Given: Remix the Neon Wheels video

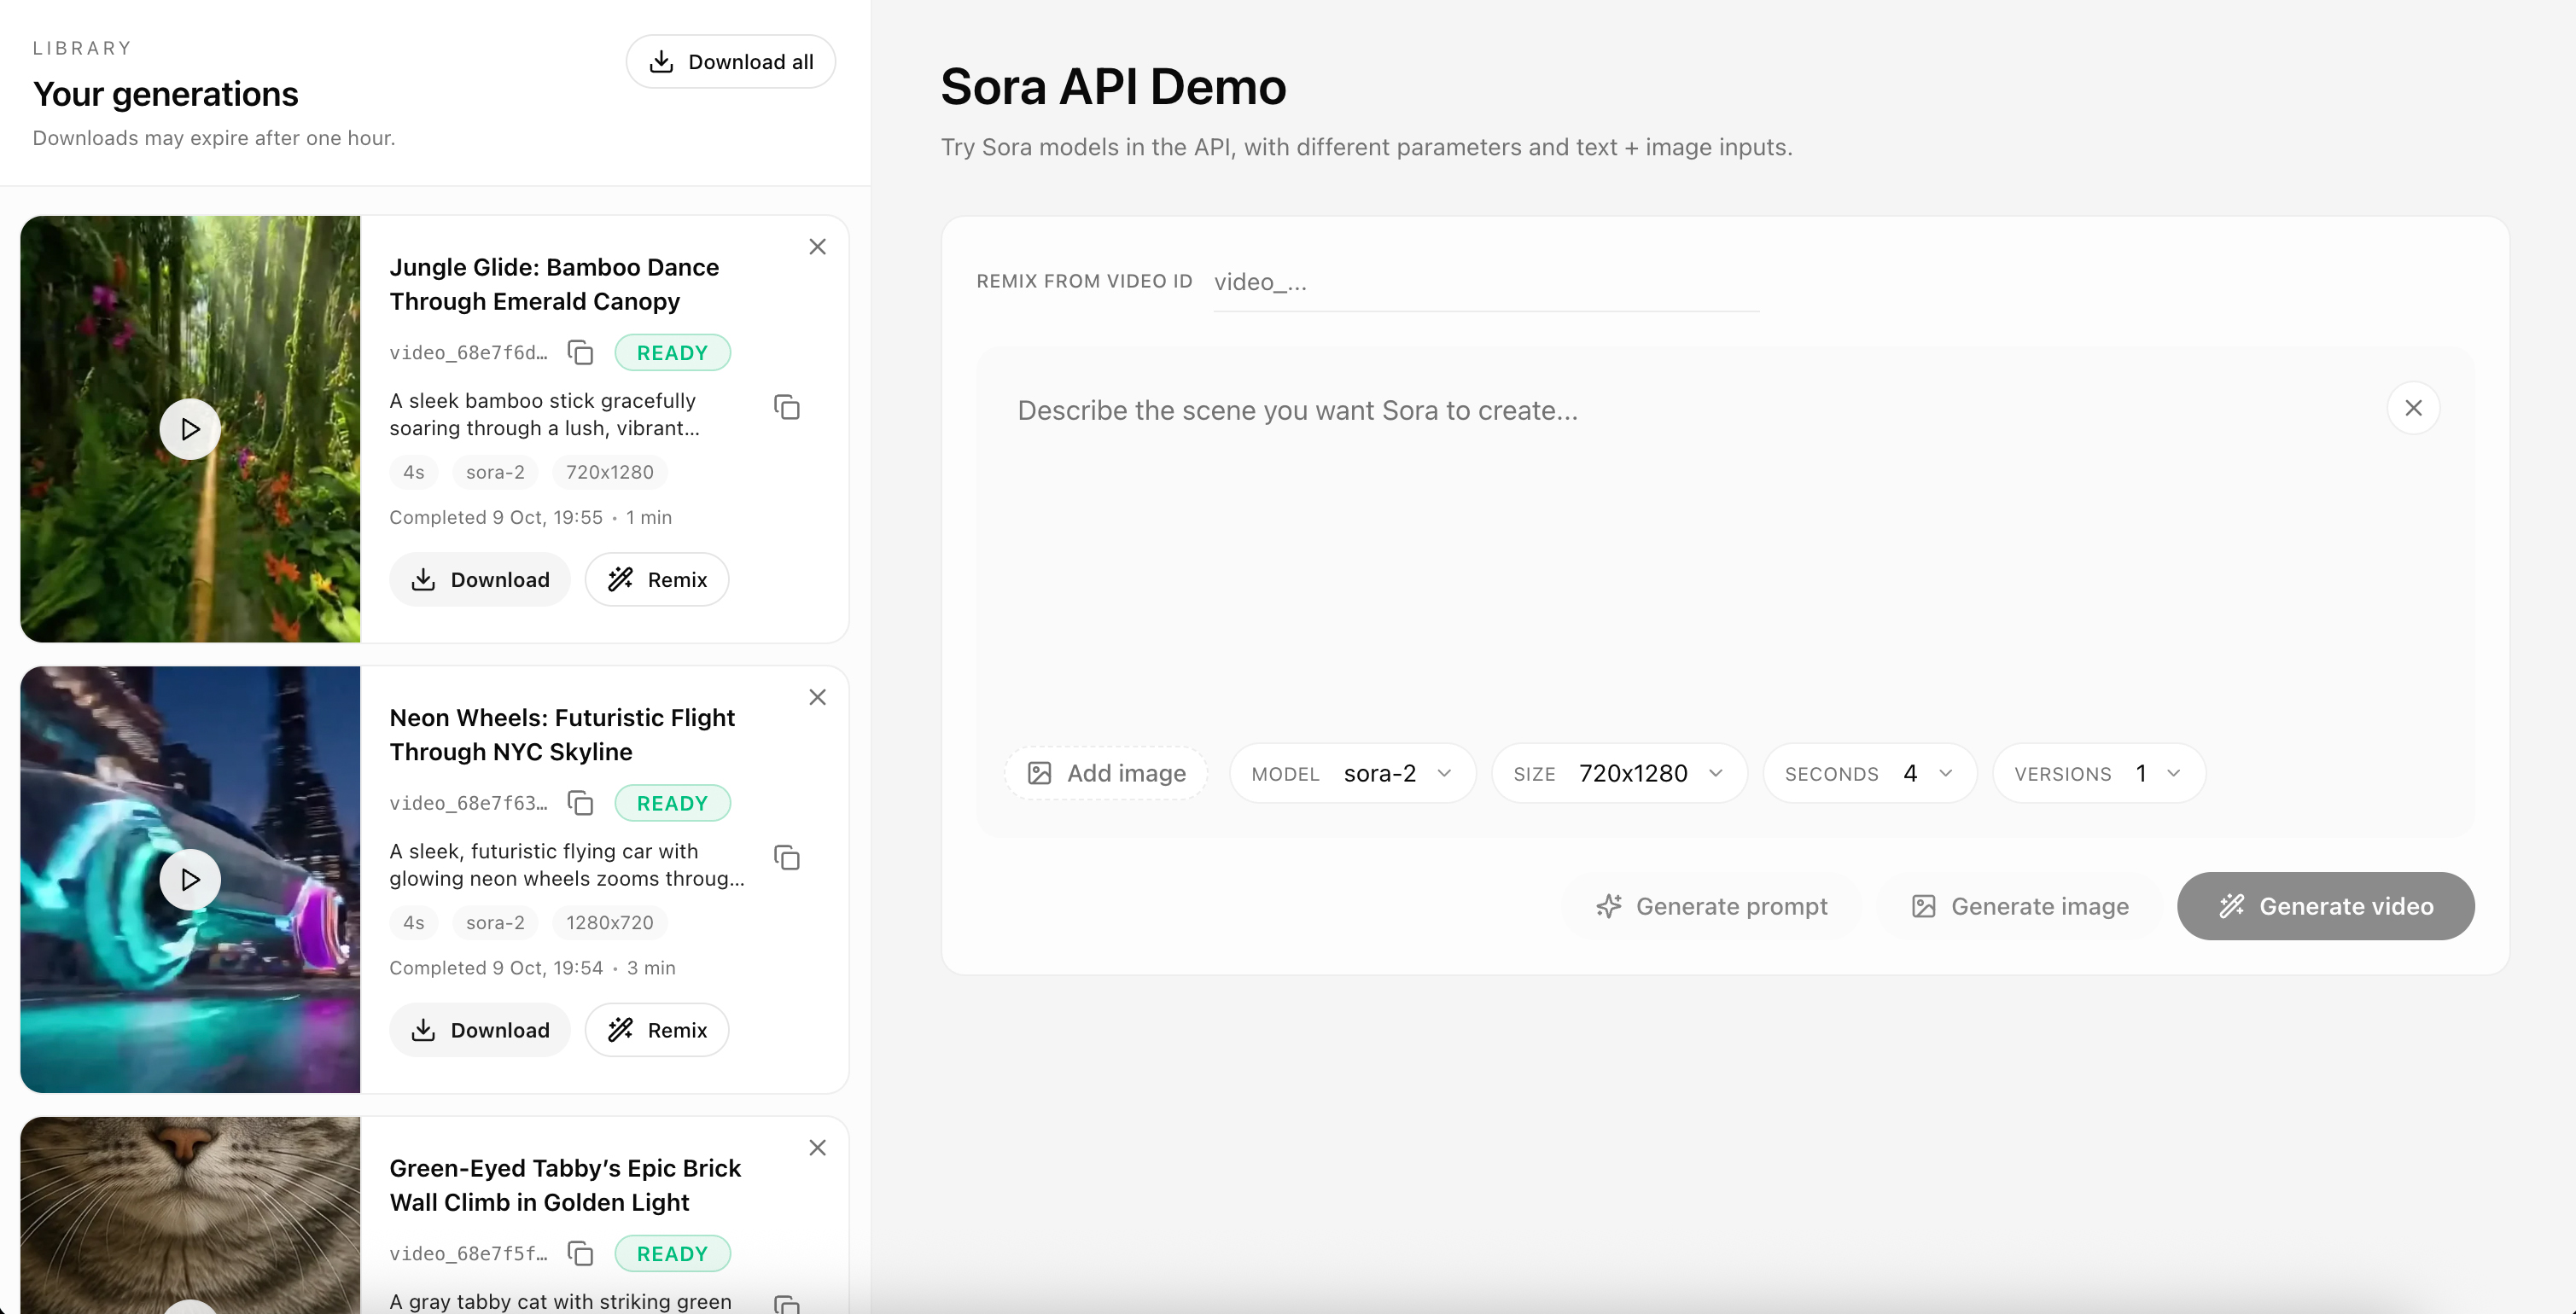Looking at the screenshot, I should [657, 1029].
